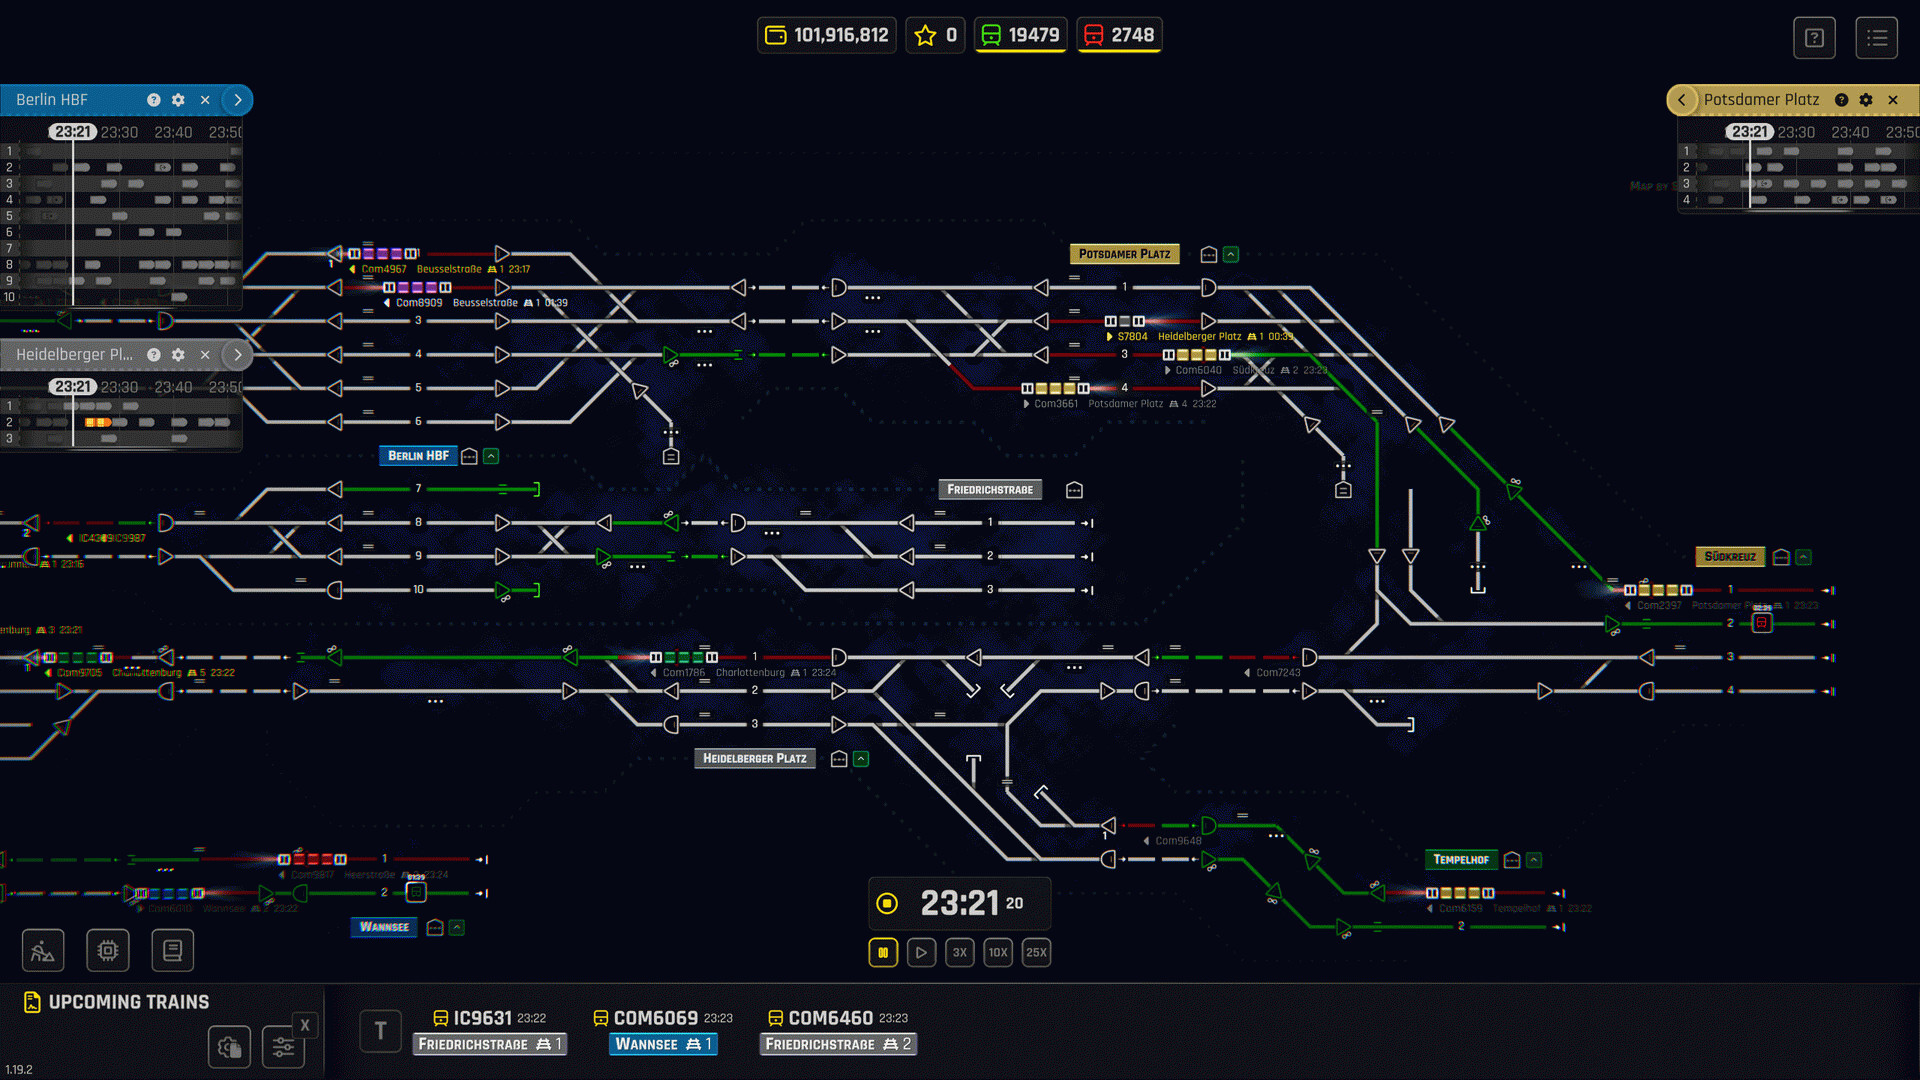Click the T button in upcoming trains

pos(380,1031)
